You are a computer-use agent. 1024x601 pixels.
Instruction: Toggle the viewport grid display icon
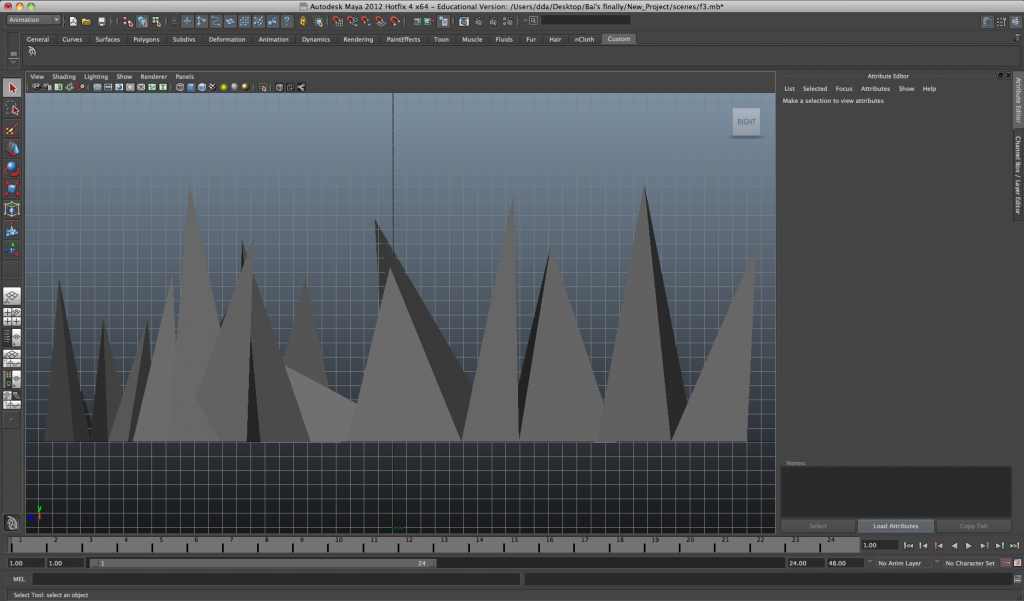(97, 87)
